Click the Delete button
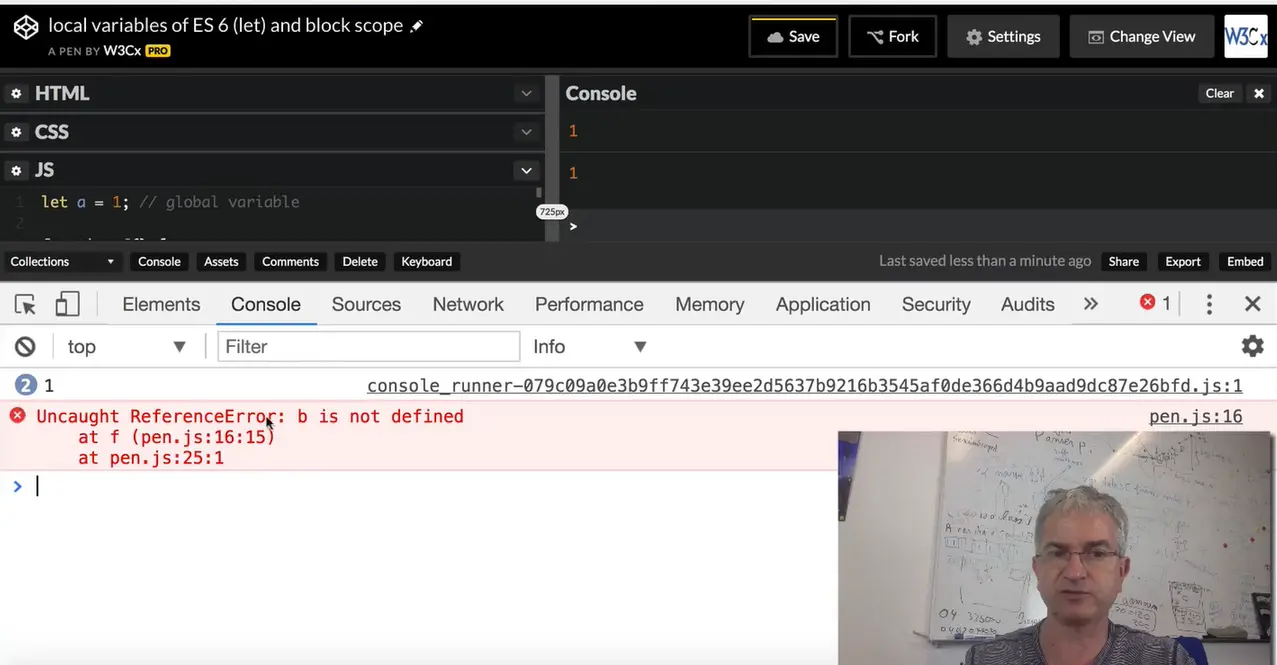 360,261
